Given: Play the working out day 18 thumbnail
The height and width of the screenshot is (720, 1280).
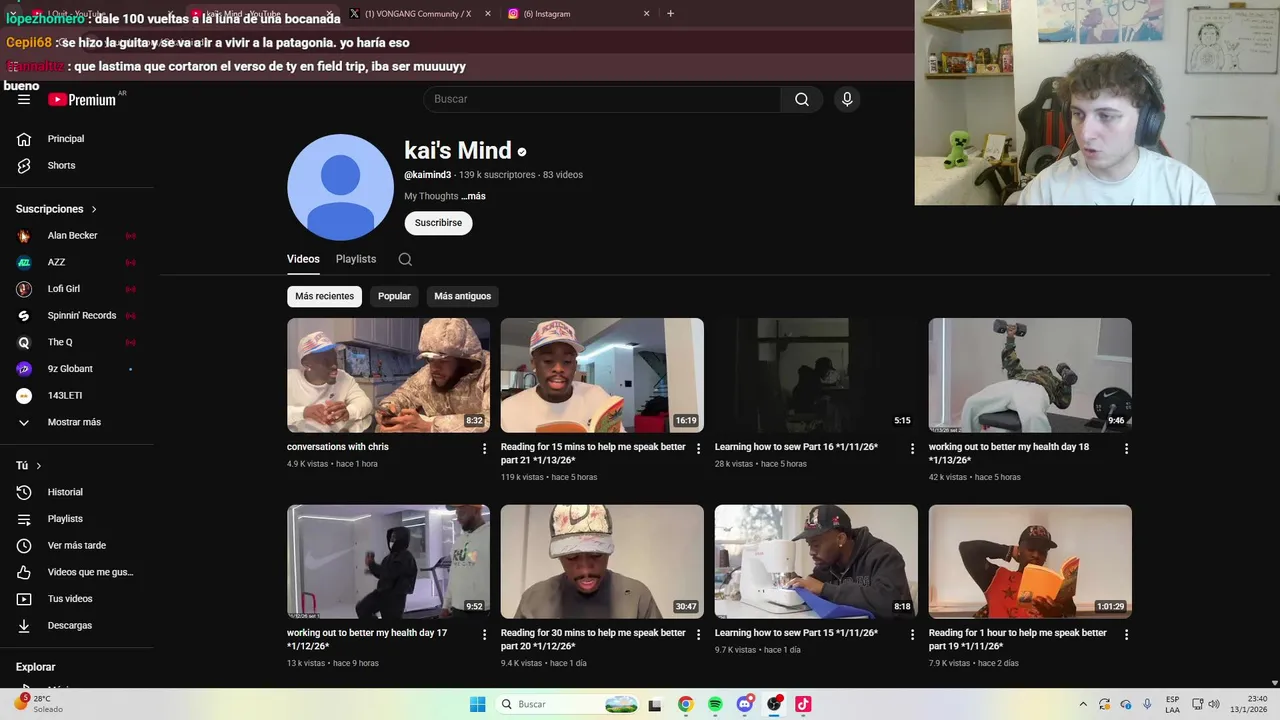Looking at the screenshot, I should [x=1030, y=375].
